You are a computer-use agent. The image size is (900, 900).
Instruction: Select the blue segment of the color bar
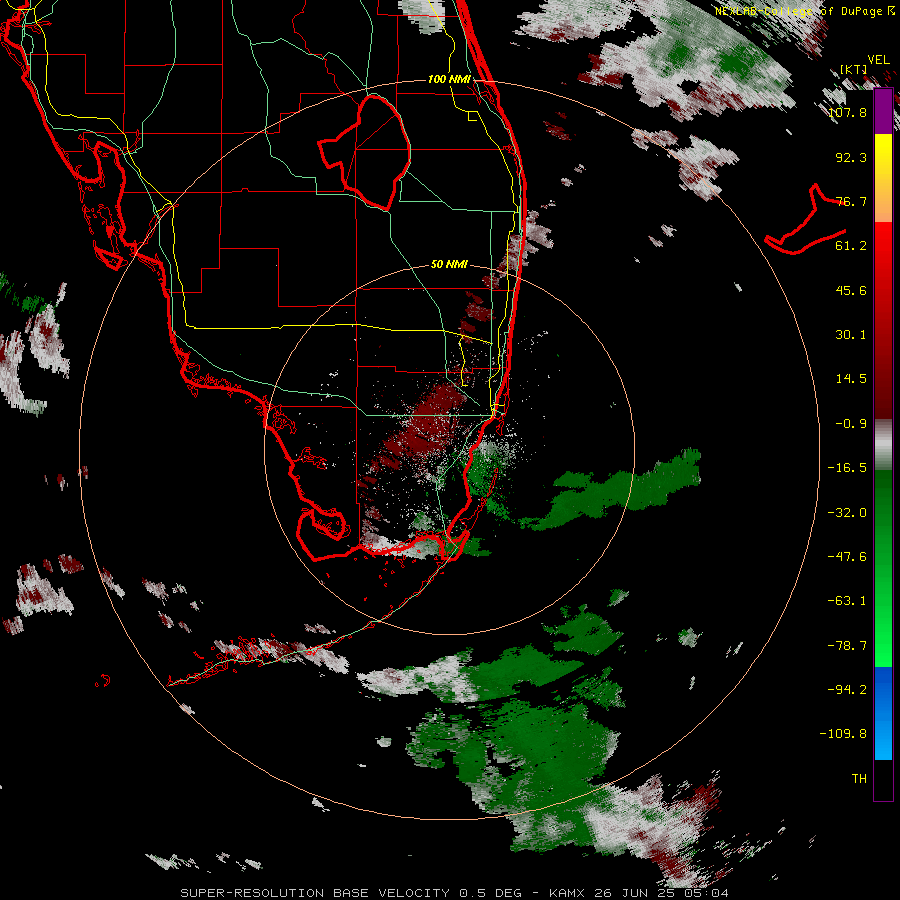[x=883, y=713]
